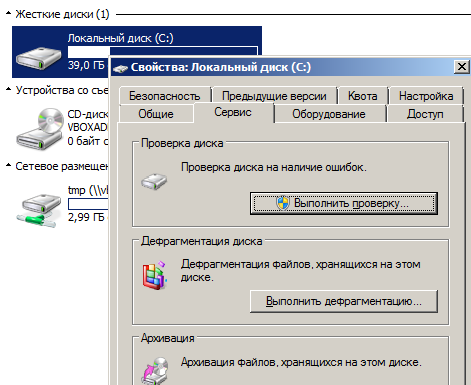Click the tmp drive capacity bar
The height and width of the screenshot is (385, 471).
point(88,204)
